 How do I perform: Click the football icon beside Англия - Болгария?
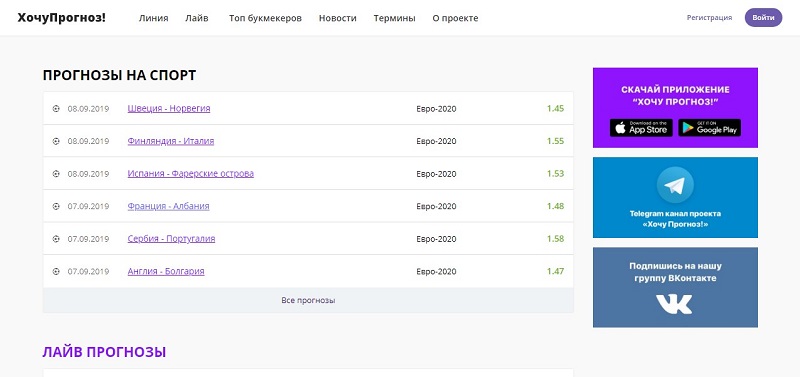pos(56,272)
